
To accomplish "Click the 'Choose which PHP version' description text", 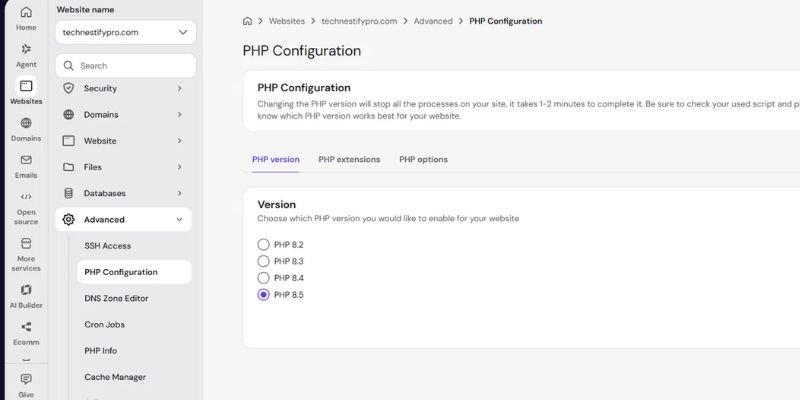I will tap(388, 218).
